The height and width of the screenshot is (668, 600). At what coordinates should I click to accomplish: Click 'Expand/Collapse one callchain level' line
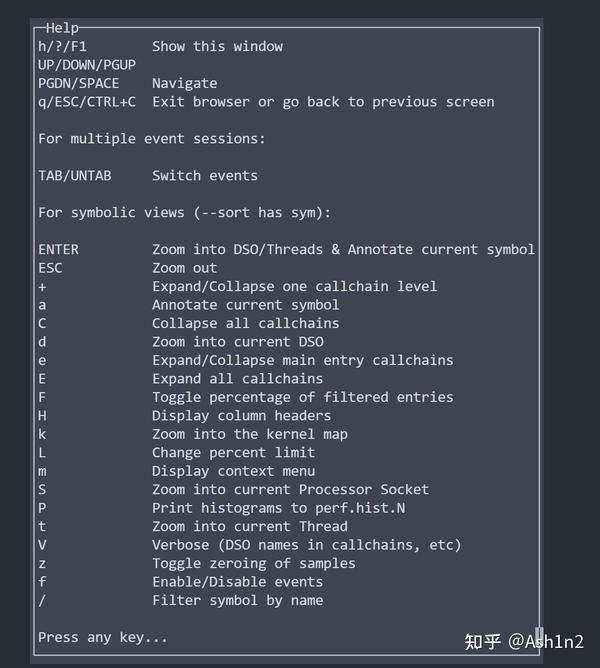(294, 286)
